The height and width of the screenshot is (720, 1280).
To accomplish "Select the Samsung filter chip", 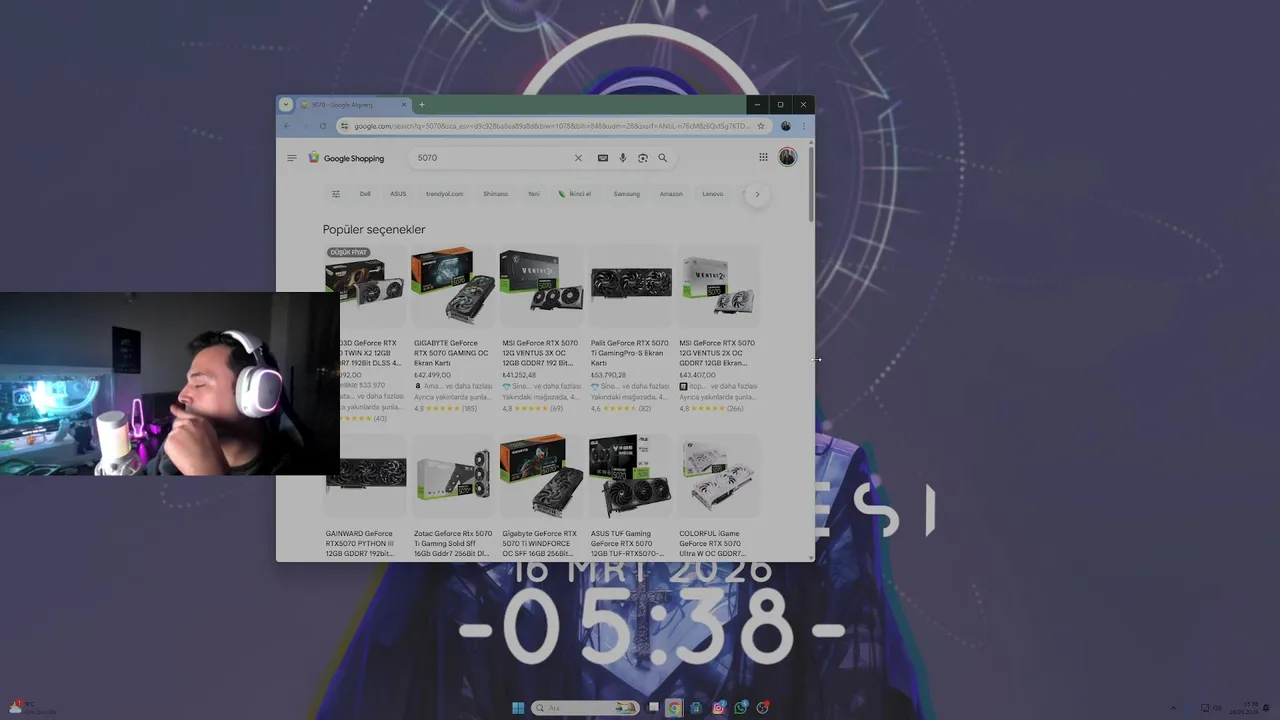I will [x=626, y=194].
